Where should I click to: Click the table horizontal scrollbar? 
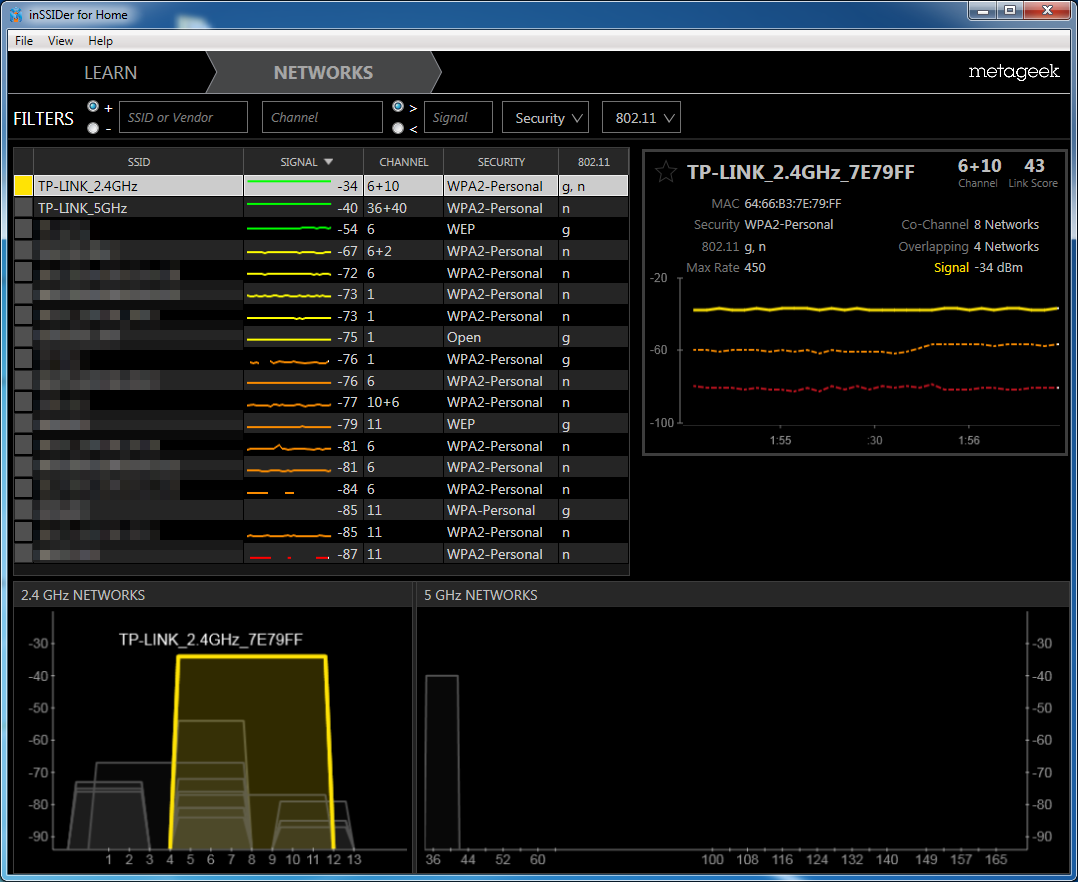[x=321, y=570]
